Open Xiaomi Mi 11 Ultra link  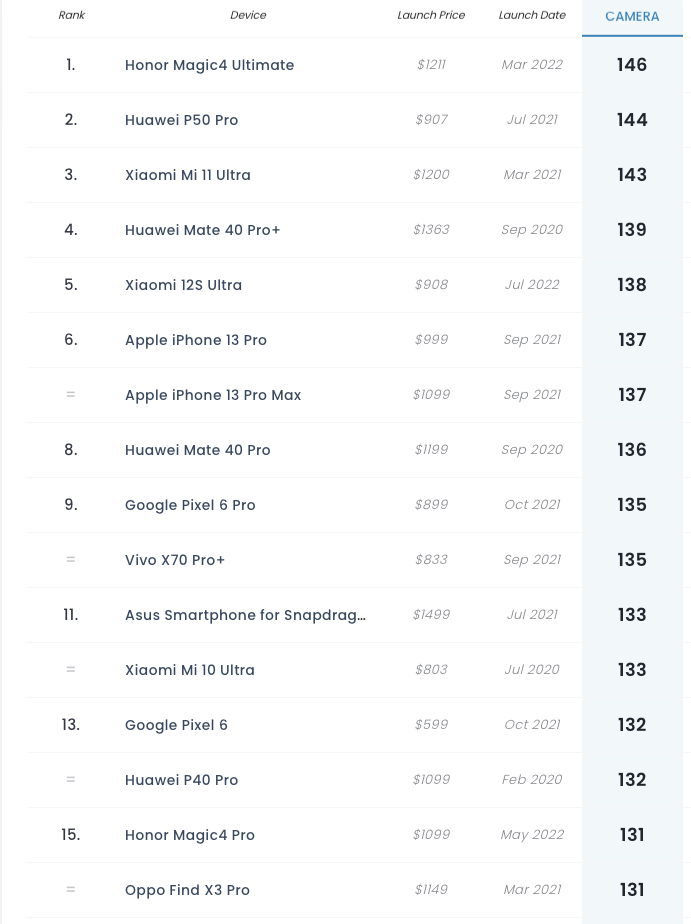(188, 175)
